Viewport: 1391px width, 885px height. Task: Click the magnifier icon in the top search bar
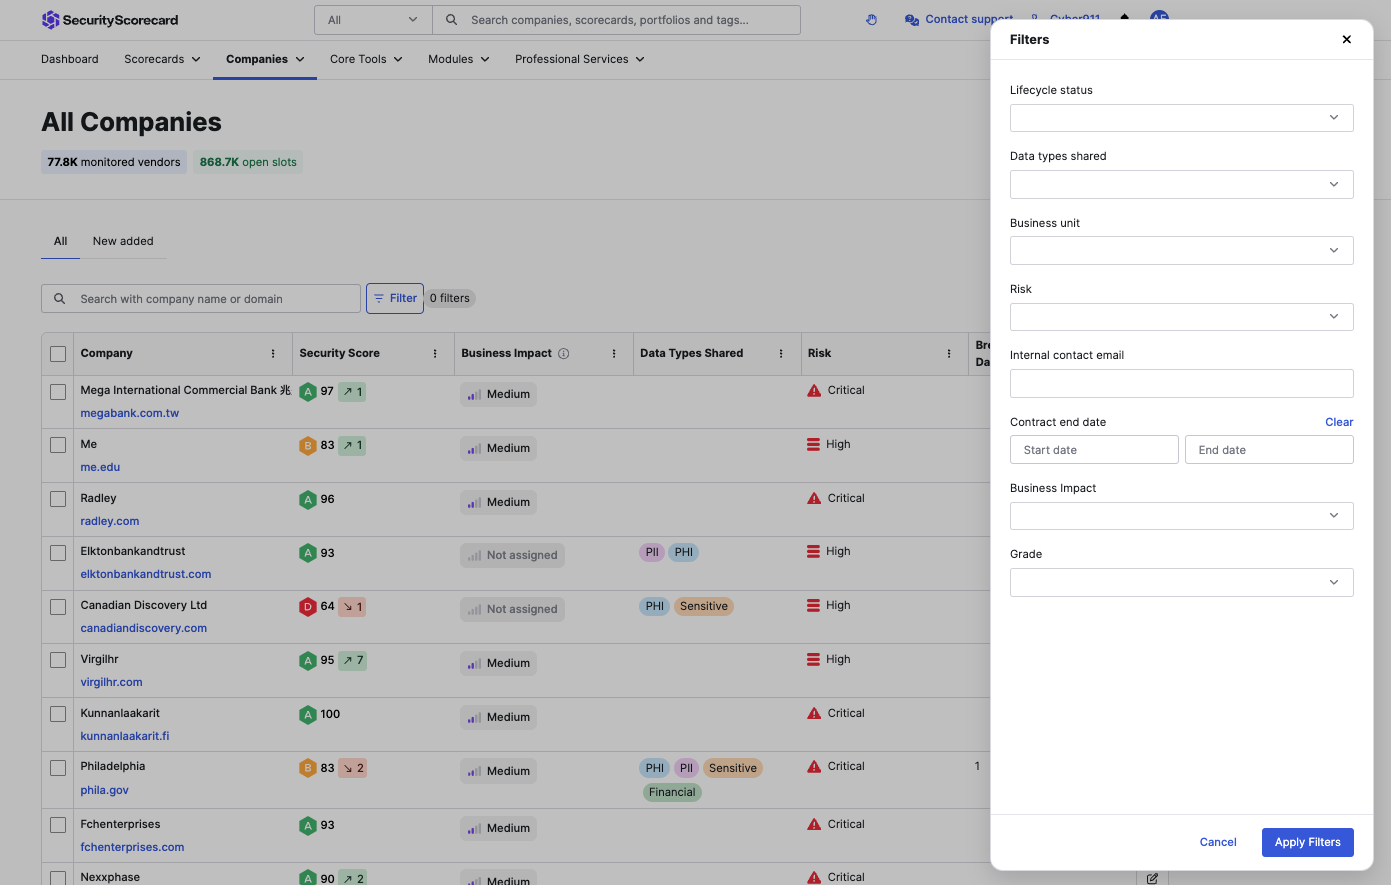click(x=452, y=20)
